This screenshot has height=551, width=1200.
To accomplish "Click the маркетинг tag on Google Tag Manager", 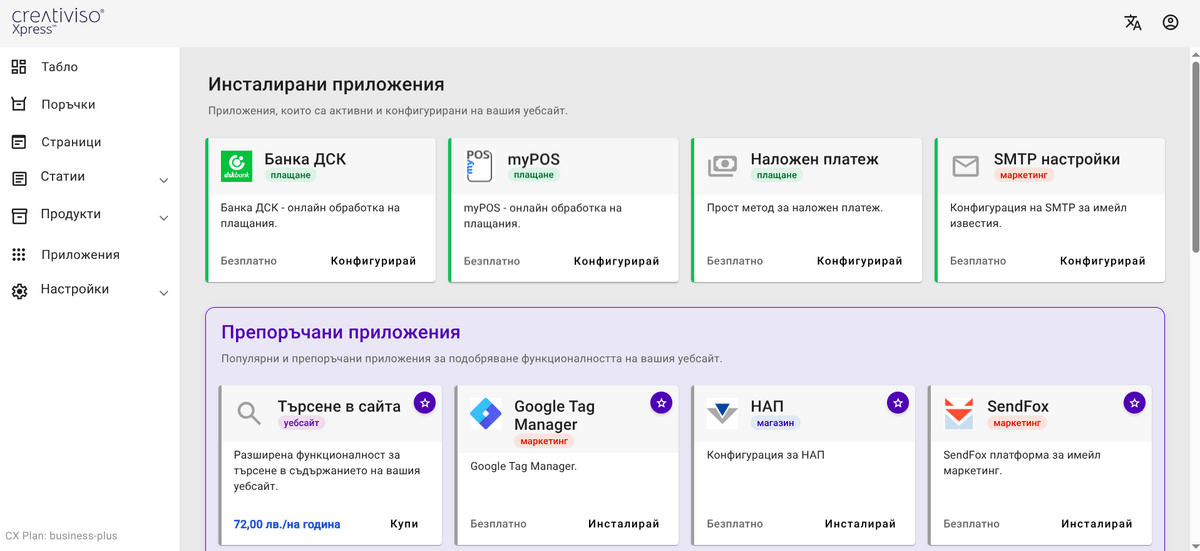I will click(544, 441).
